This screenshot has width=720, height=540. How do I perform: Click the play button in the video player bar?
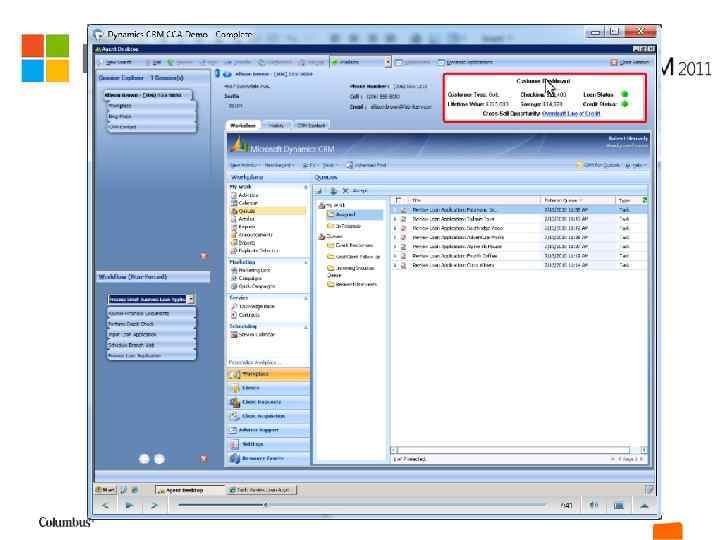coord(129,506)
